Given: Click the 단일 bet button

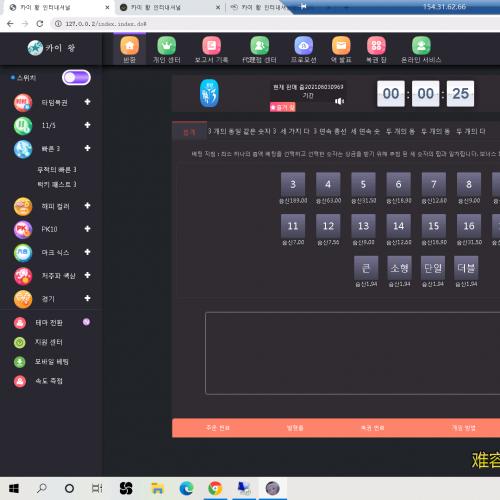Looking at the screenshot, I should pyautogui.click(x=433, y=268).
